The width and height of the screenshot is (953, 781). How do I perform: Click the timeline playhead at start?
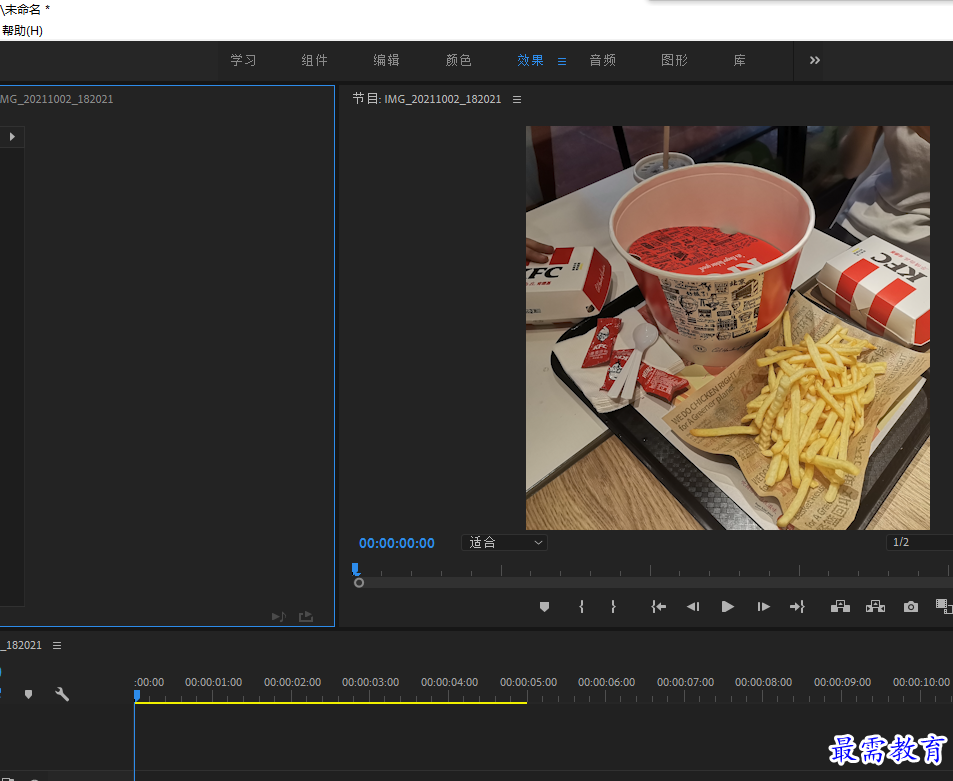point(137,695)
